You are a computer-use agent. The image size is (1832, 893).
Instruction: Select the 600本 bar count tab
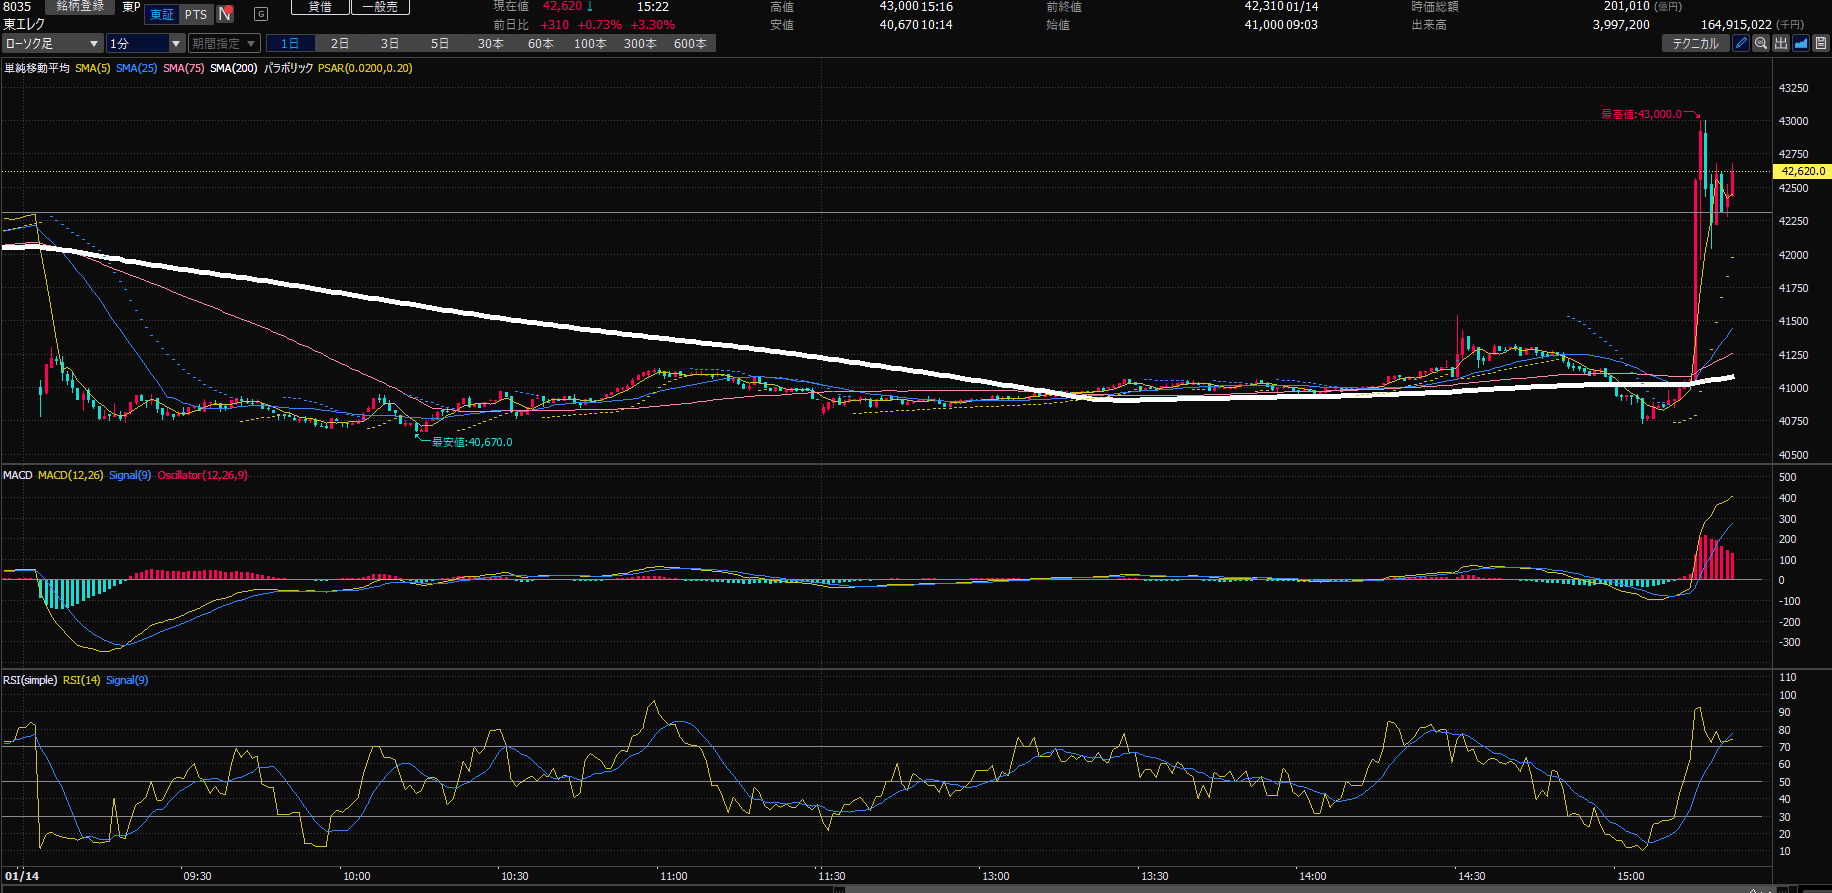click(x=690, y=43)
